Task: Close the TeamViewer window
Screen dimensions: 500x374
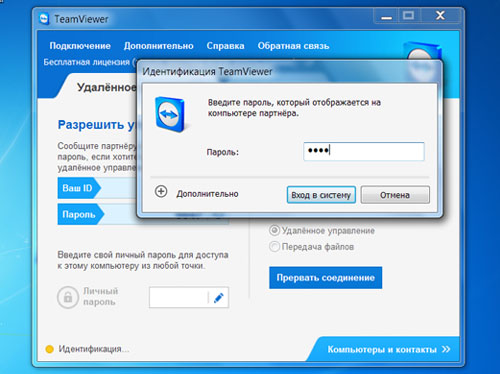Action: (x=441, y=15)
